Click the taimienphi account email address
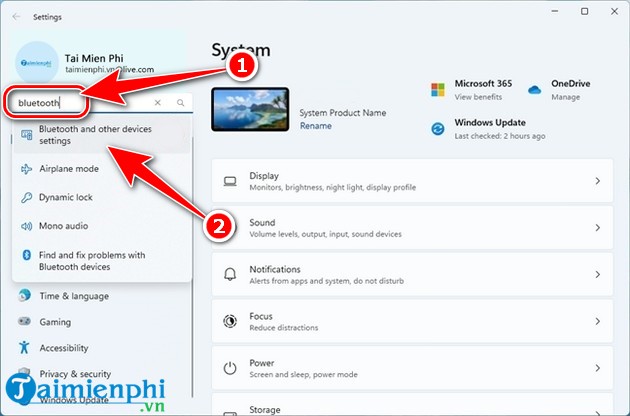 pos(109,70)
